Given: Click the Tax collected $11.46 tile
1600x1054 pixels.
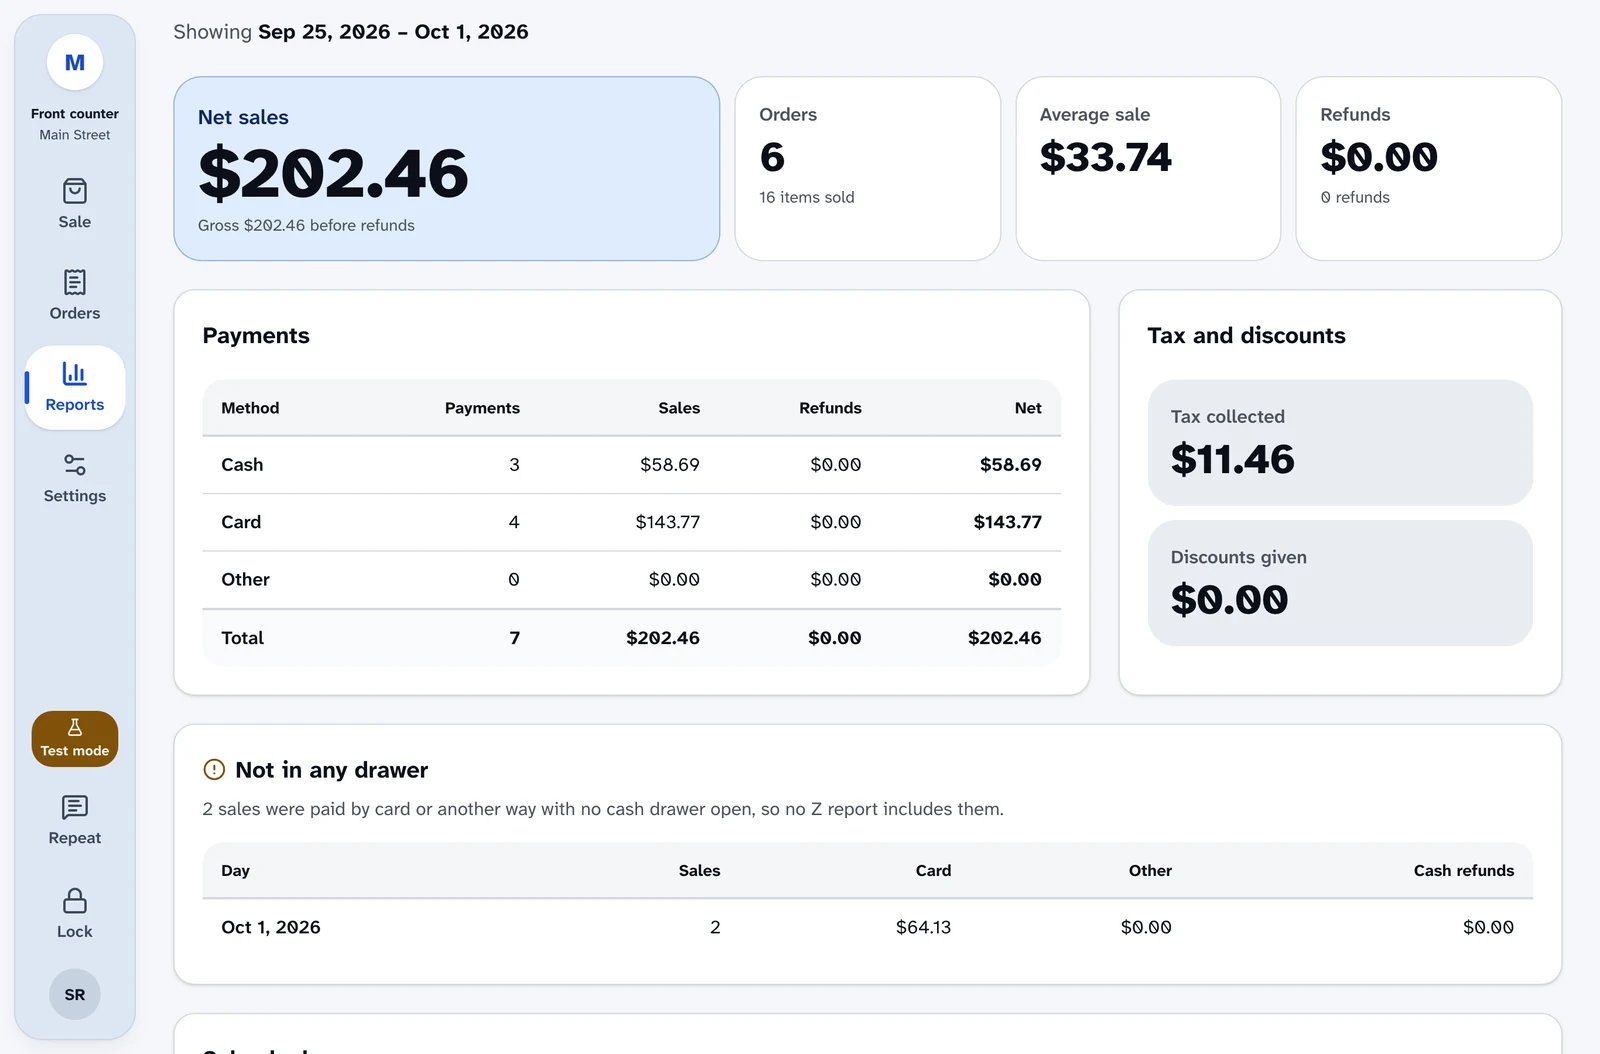Looking at the screenshot, I should pyautogui.click(x=1340, y=442).
